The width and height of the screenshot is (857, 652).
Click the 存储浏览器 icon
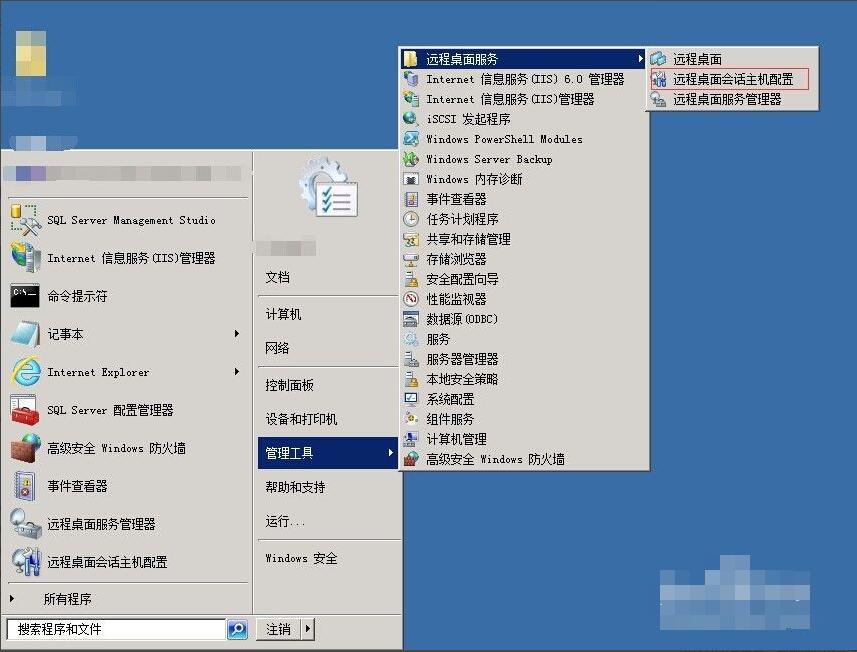click(411, 259)
